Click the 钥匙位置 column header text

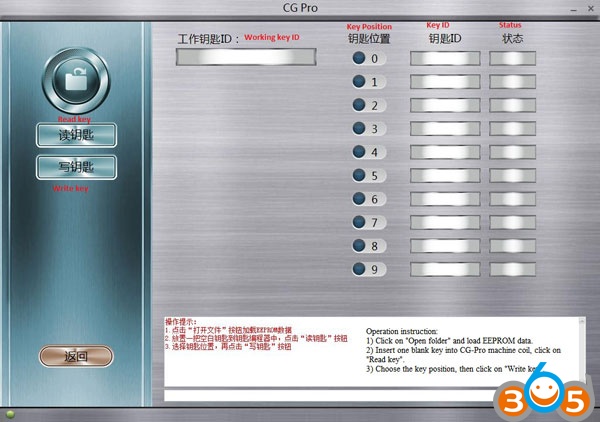pos(369,39)
